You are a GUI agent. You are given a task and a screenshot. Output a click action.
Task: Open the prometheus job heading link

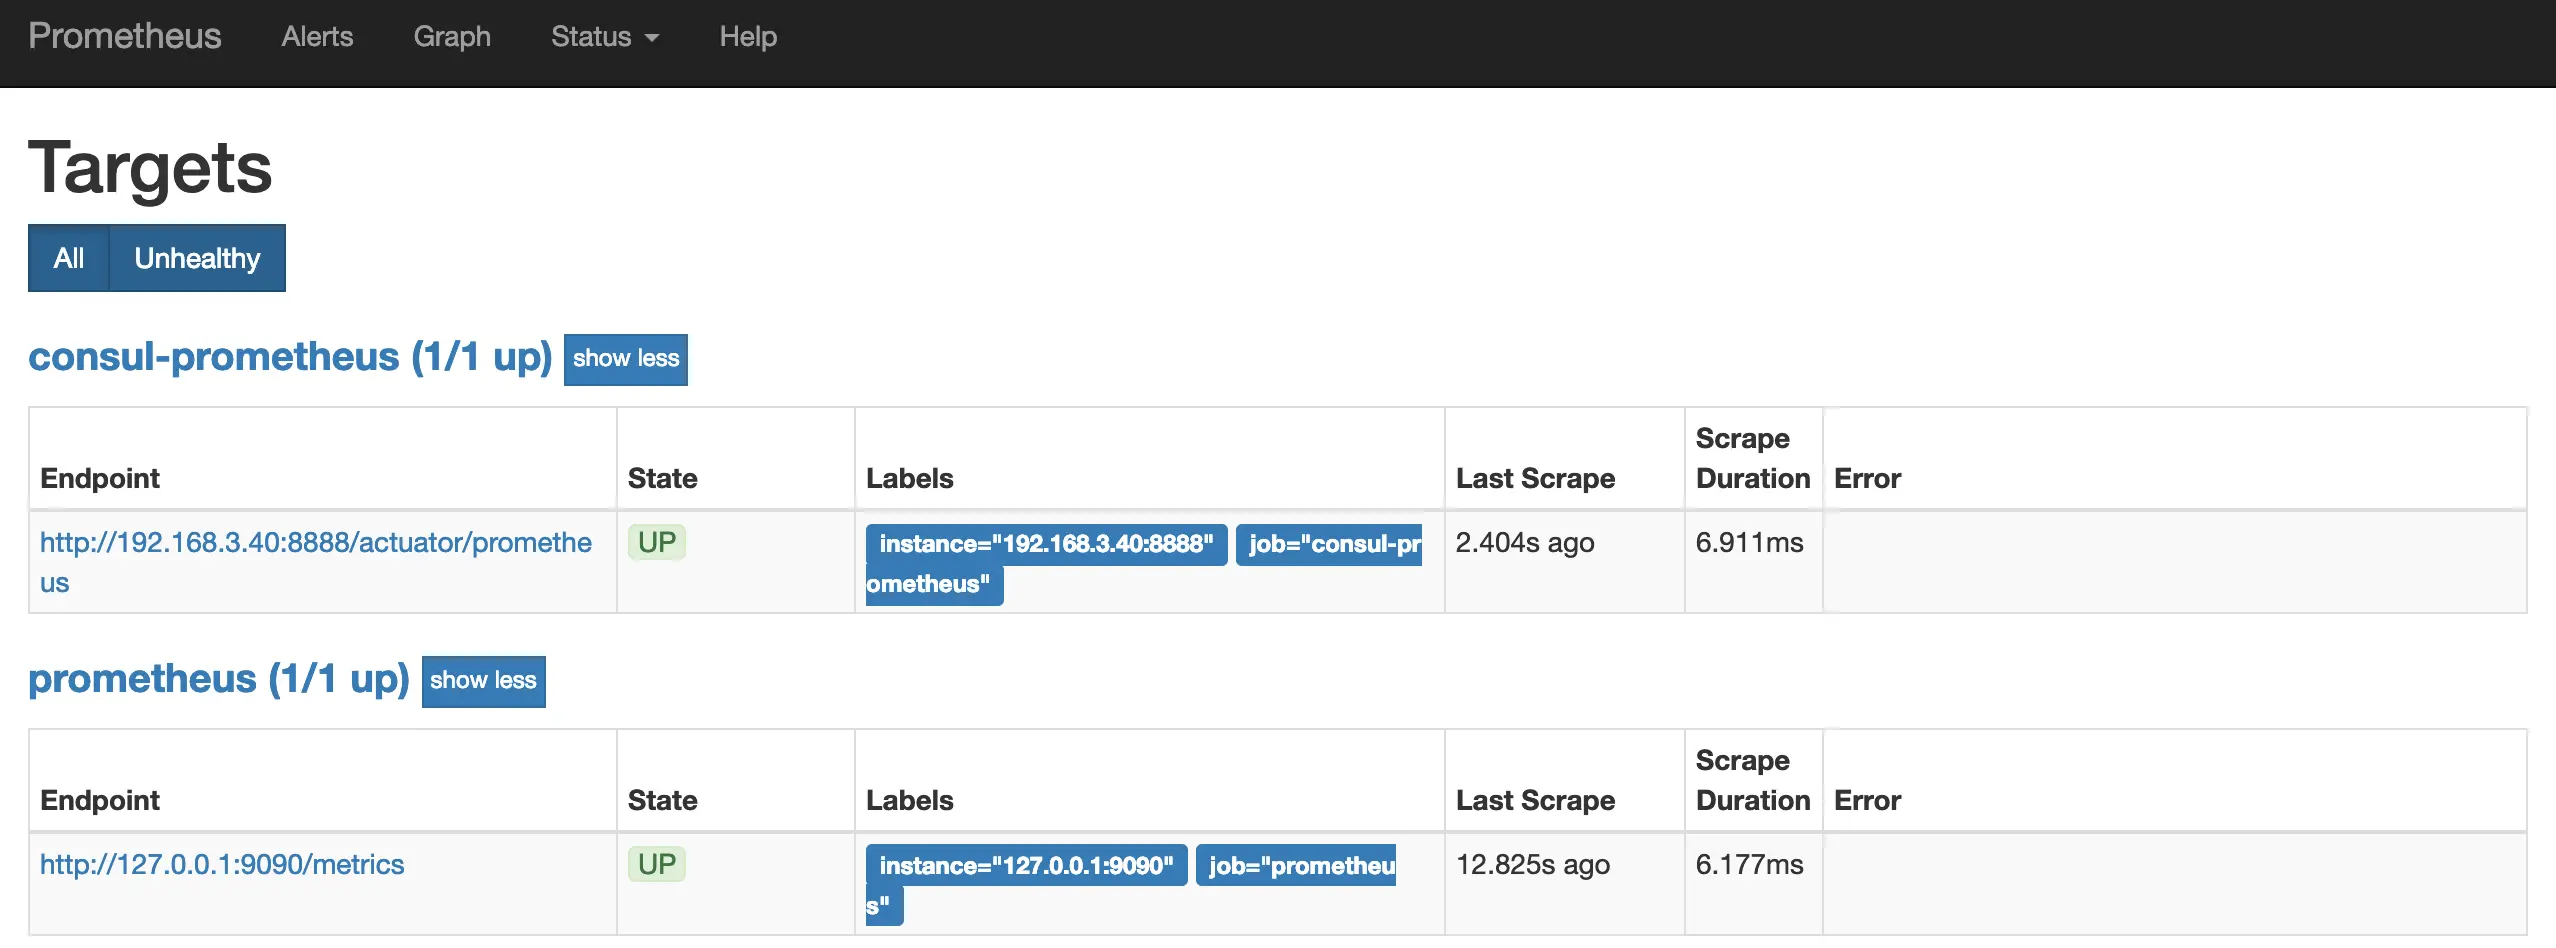click(219, 679)
